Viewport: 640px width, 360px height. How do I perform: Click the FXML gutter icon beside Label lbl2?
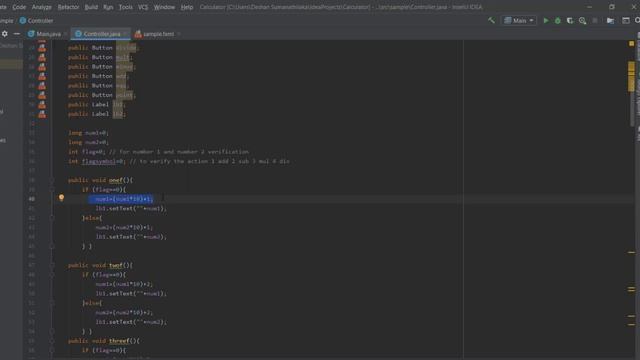(x=42, y=114)
